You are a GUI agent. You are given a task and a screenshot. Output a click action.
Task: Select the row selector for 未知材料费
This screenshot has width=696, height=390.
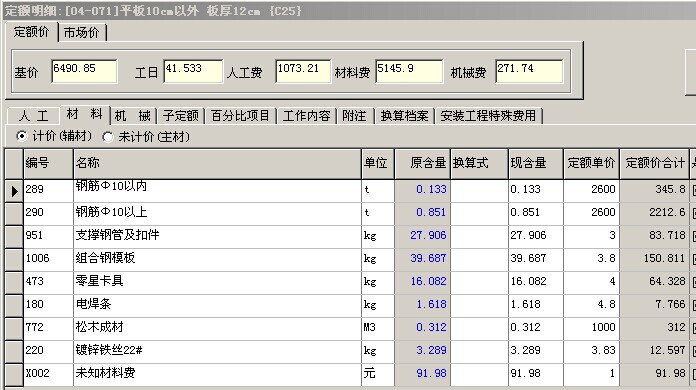14,375
